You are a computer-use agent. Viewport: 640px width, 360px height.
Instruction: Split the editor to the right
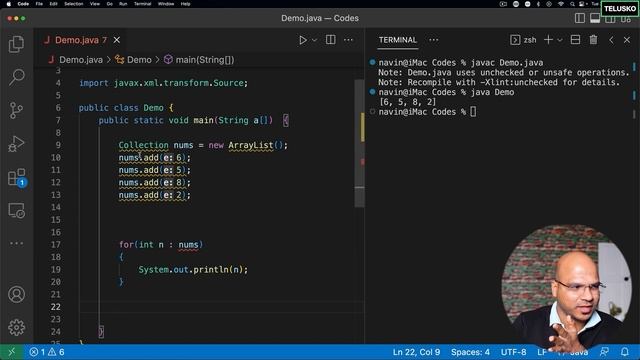pyautogui.click(x=331, y=40)
